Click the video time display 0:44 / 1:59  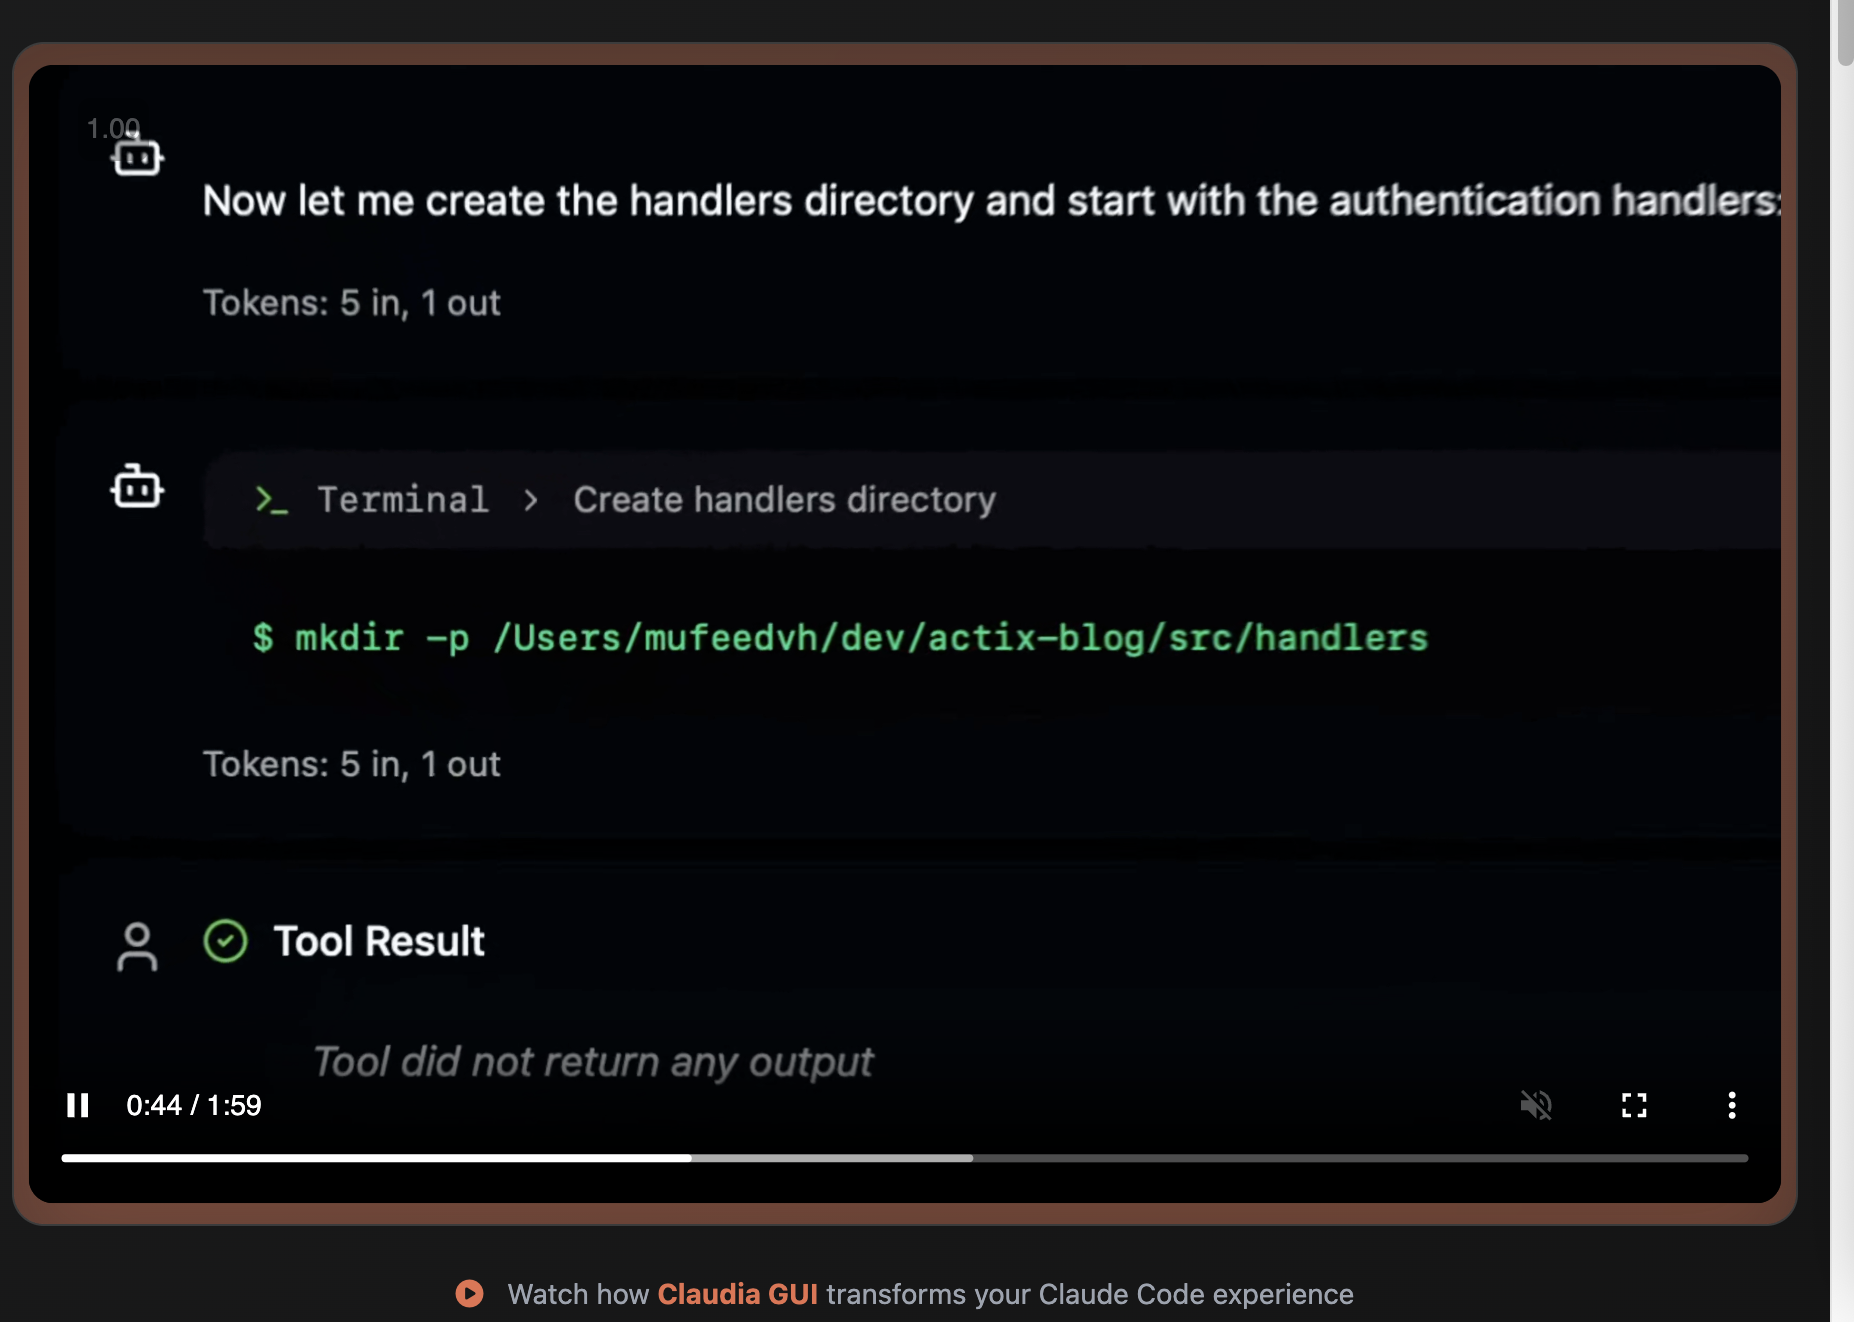click(x=193, y=1105)
